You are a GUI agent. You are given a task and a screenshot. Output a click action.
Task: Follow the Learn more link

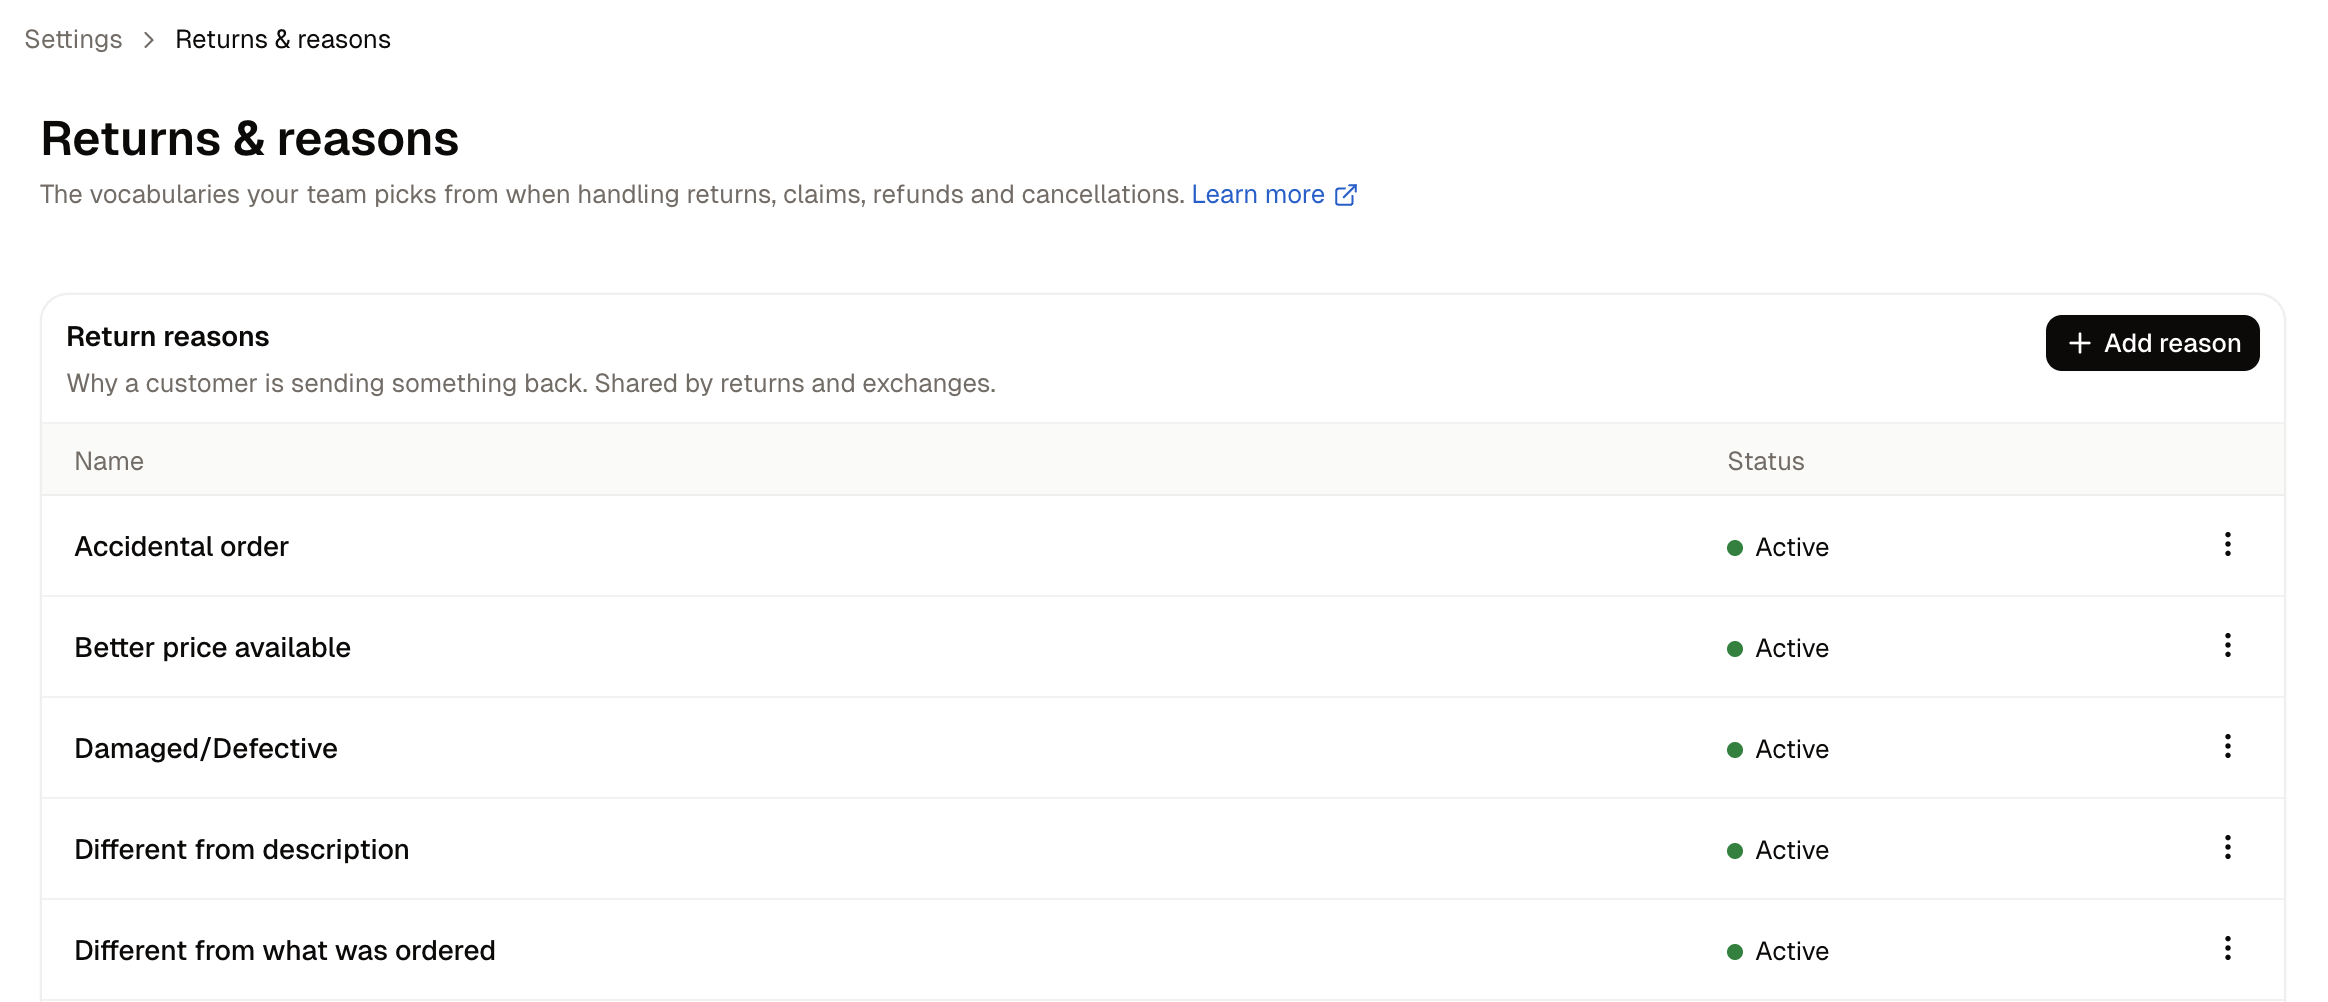pos(1273,194)
